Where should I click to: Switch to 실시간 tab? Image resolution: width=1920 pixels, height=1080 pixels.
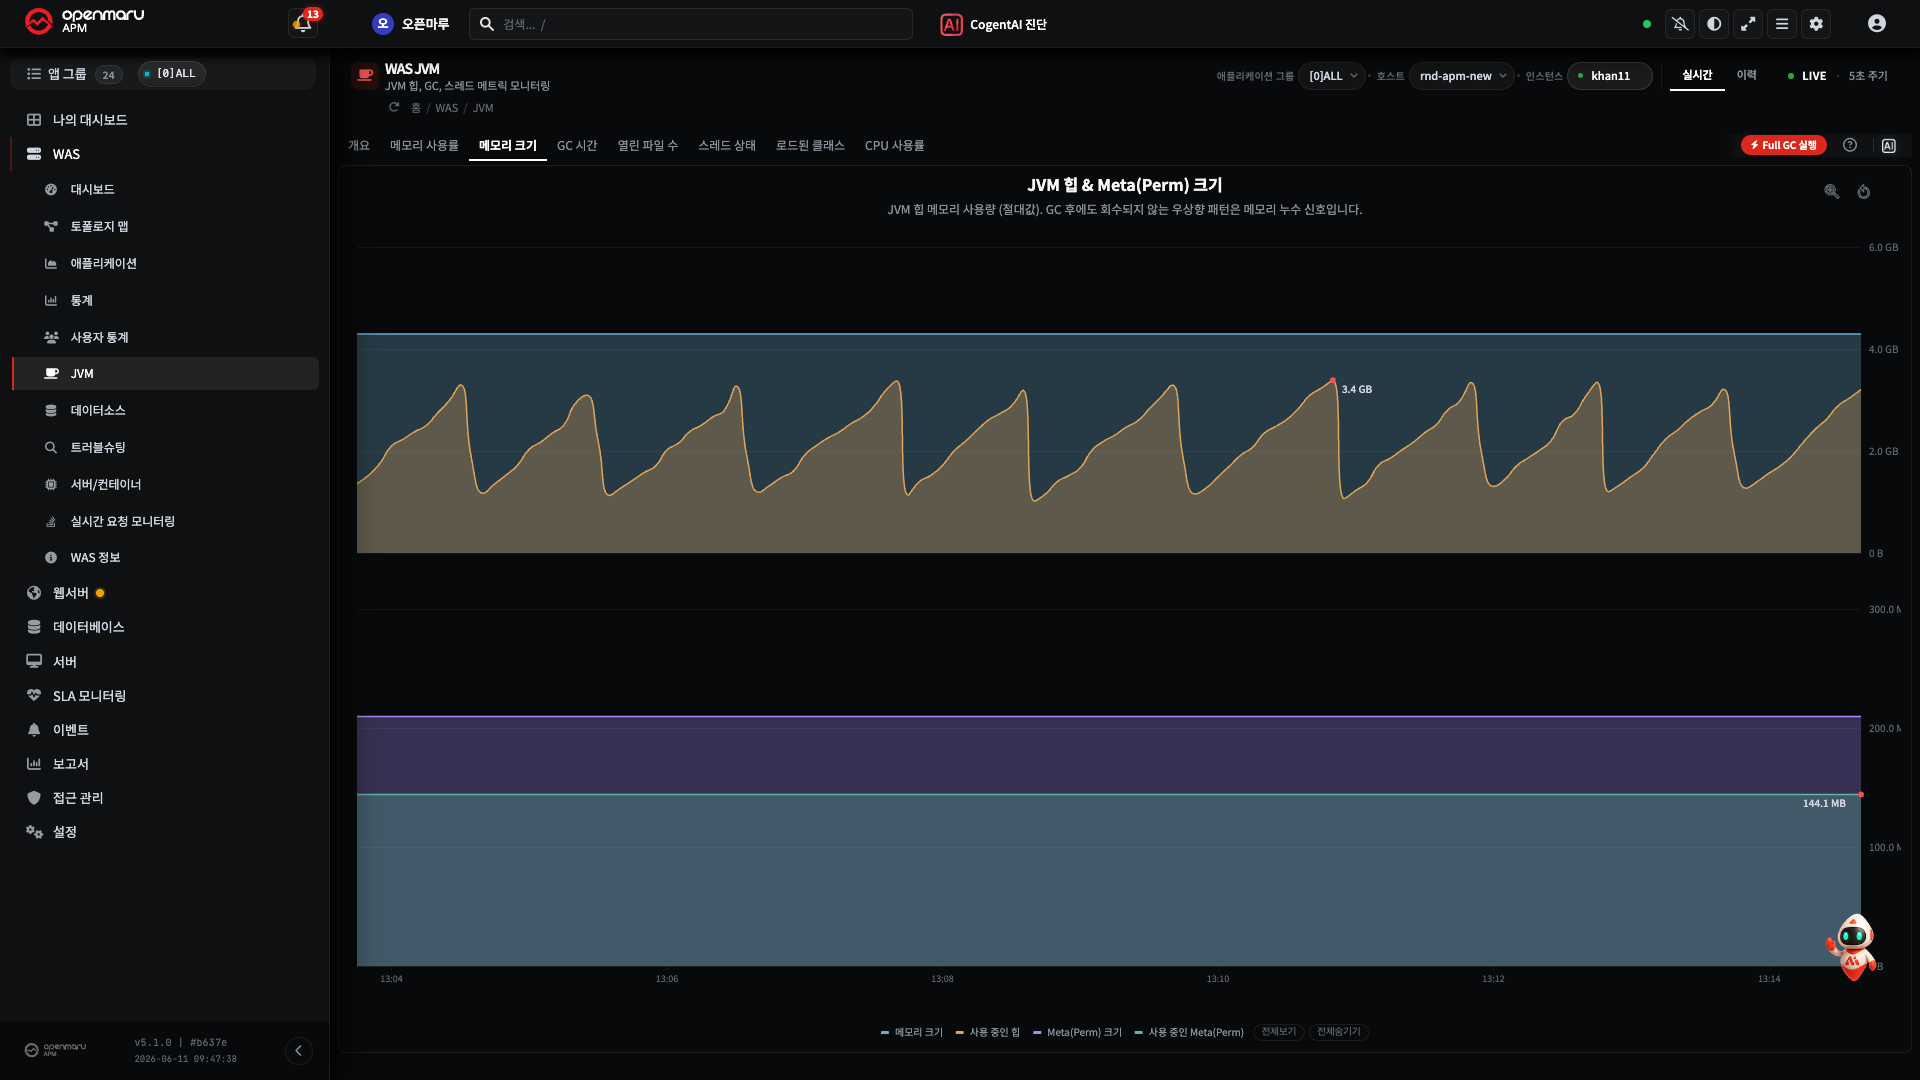pyautogui.click(x=1697, y=76)
